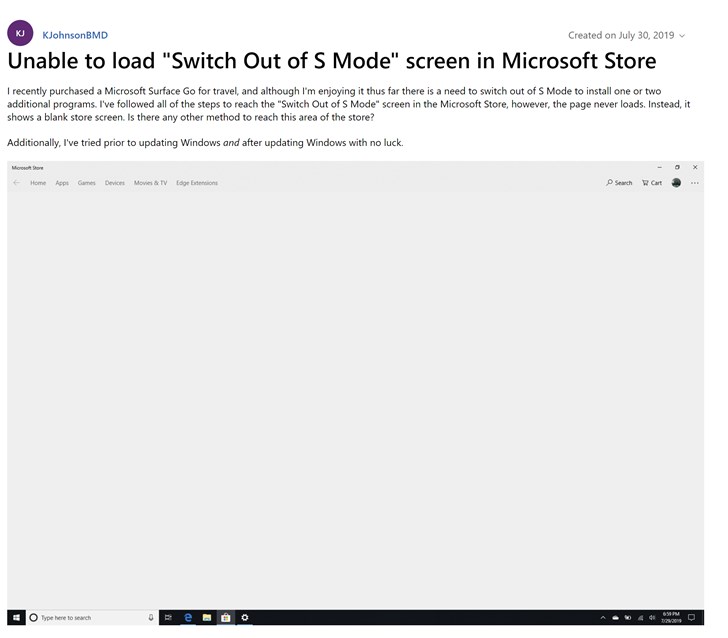Switch to the Apps tab
Image resolution: width=728 pixels, height=638 pixels.
[x=62, y=183]
